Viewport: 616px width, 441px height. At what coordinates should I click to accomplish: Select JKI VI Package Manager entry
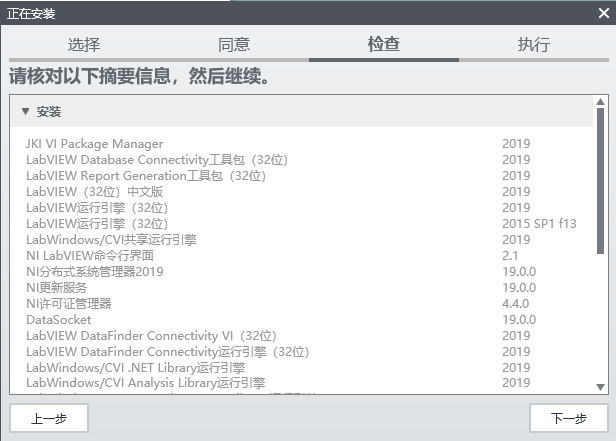point(95,144)
